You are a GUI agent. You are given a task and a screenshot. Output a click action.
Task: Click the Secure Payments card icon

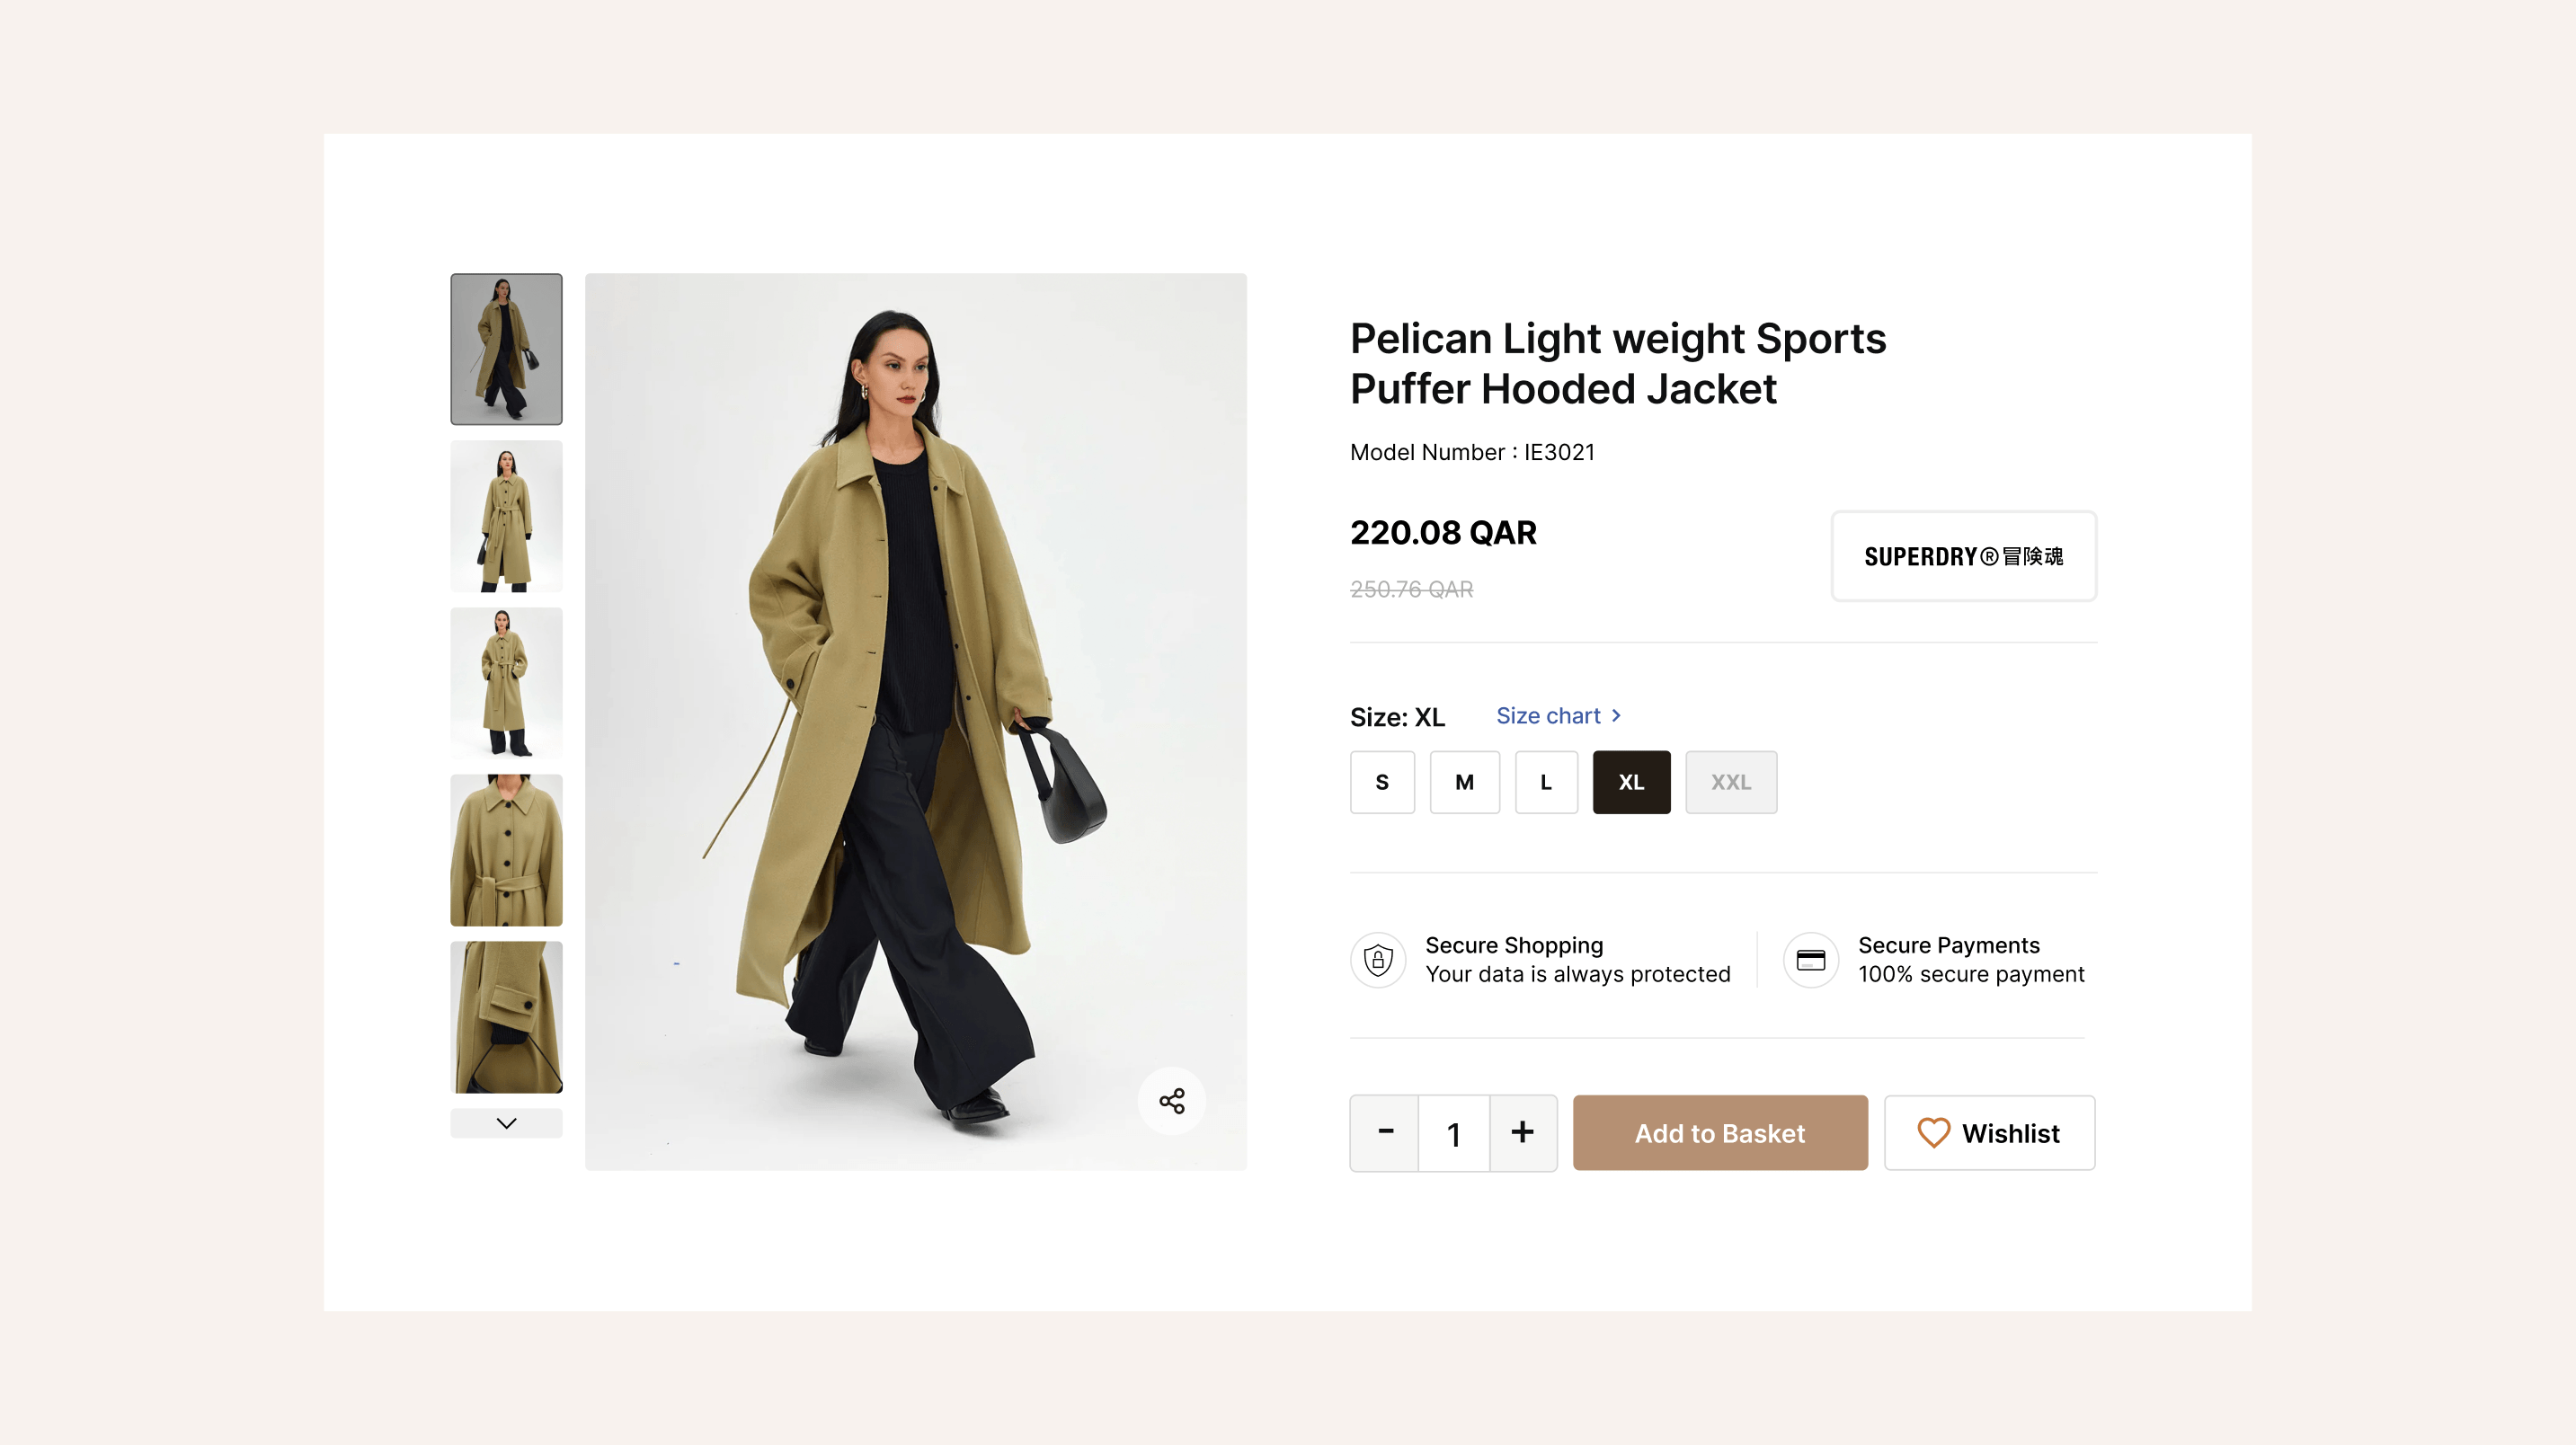(1810, 960)
